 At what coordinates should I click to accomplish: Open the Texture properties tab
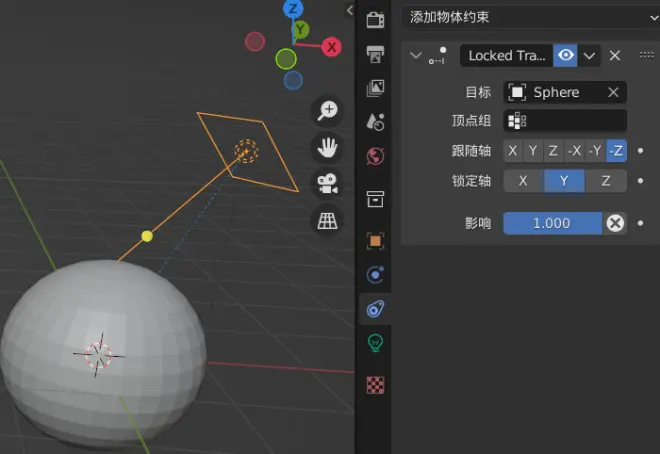375,385
